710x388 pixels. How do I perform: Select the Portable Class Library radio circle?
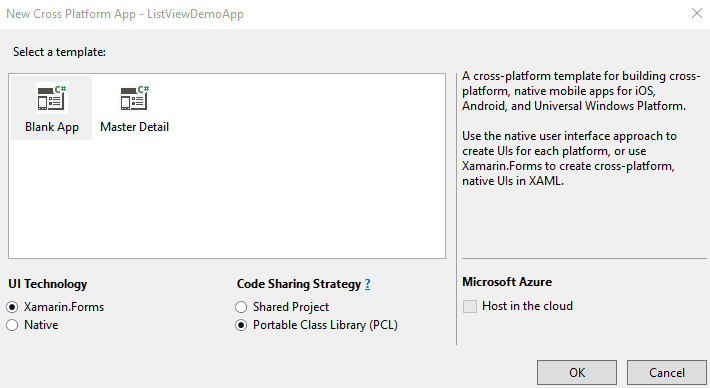(241, 325)
